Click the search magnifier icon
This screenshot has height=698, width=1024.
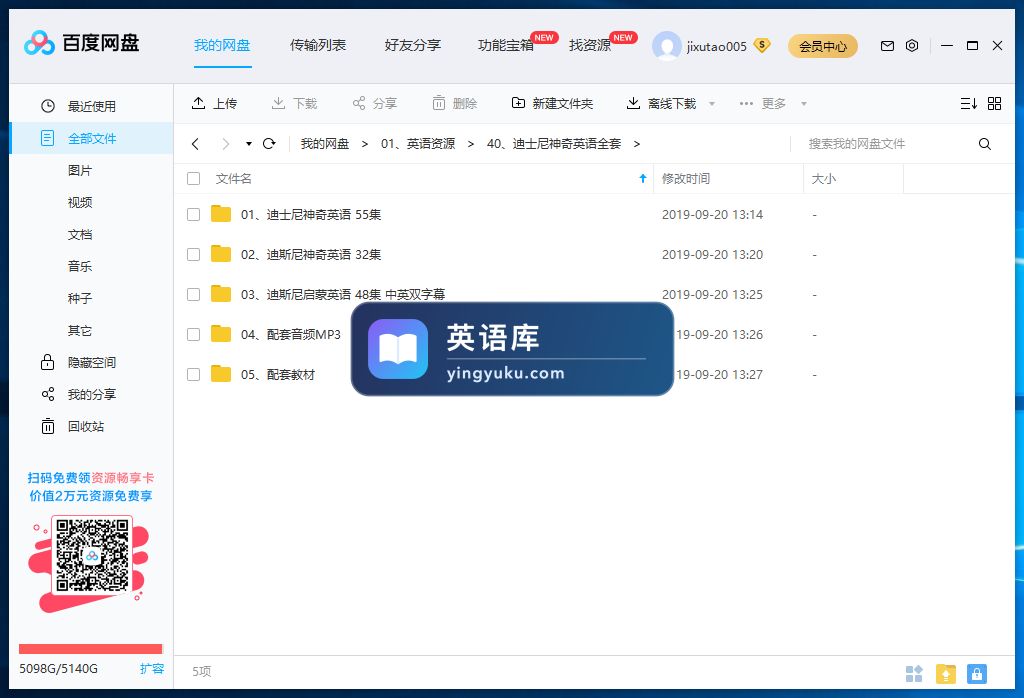coord(984,144)
